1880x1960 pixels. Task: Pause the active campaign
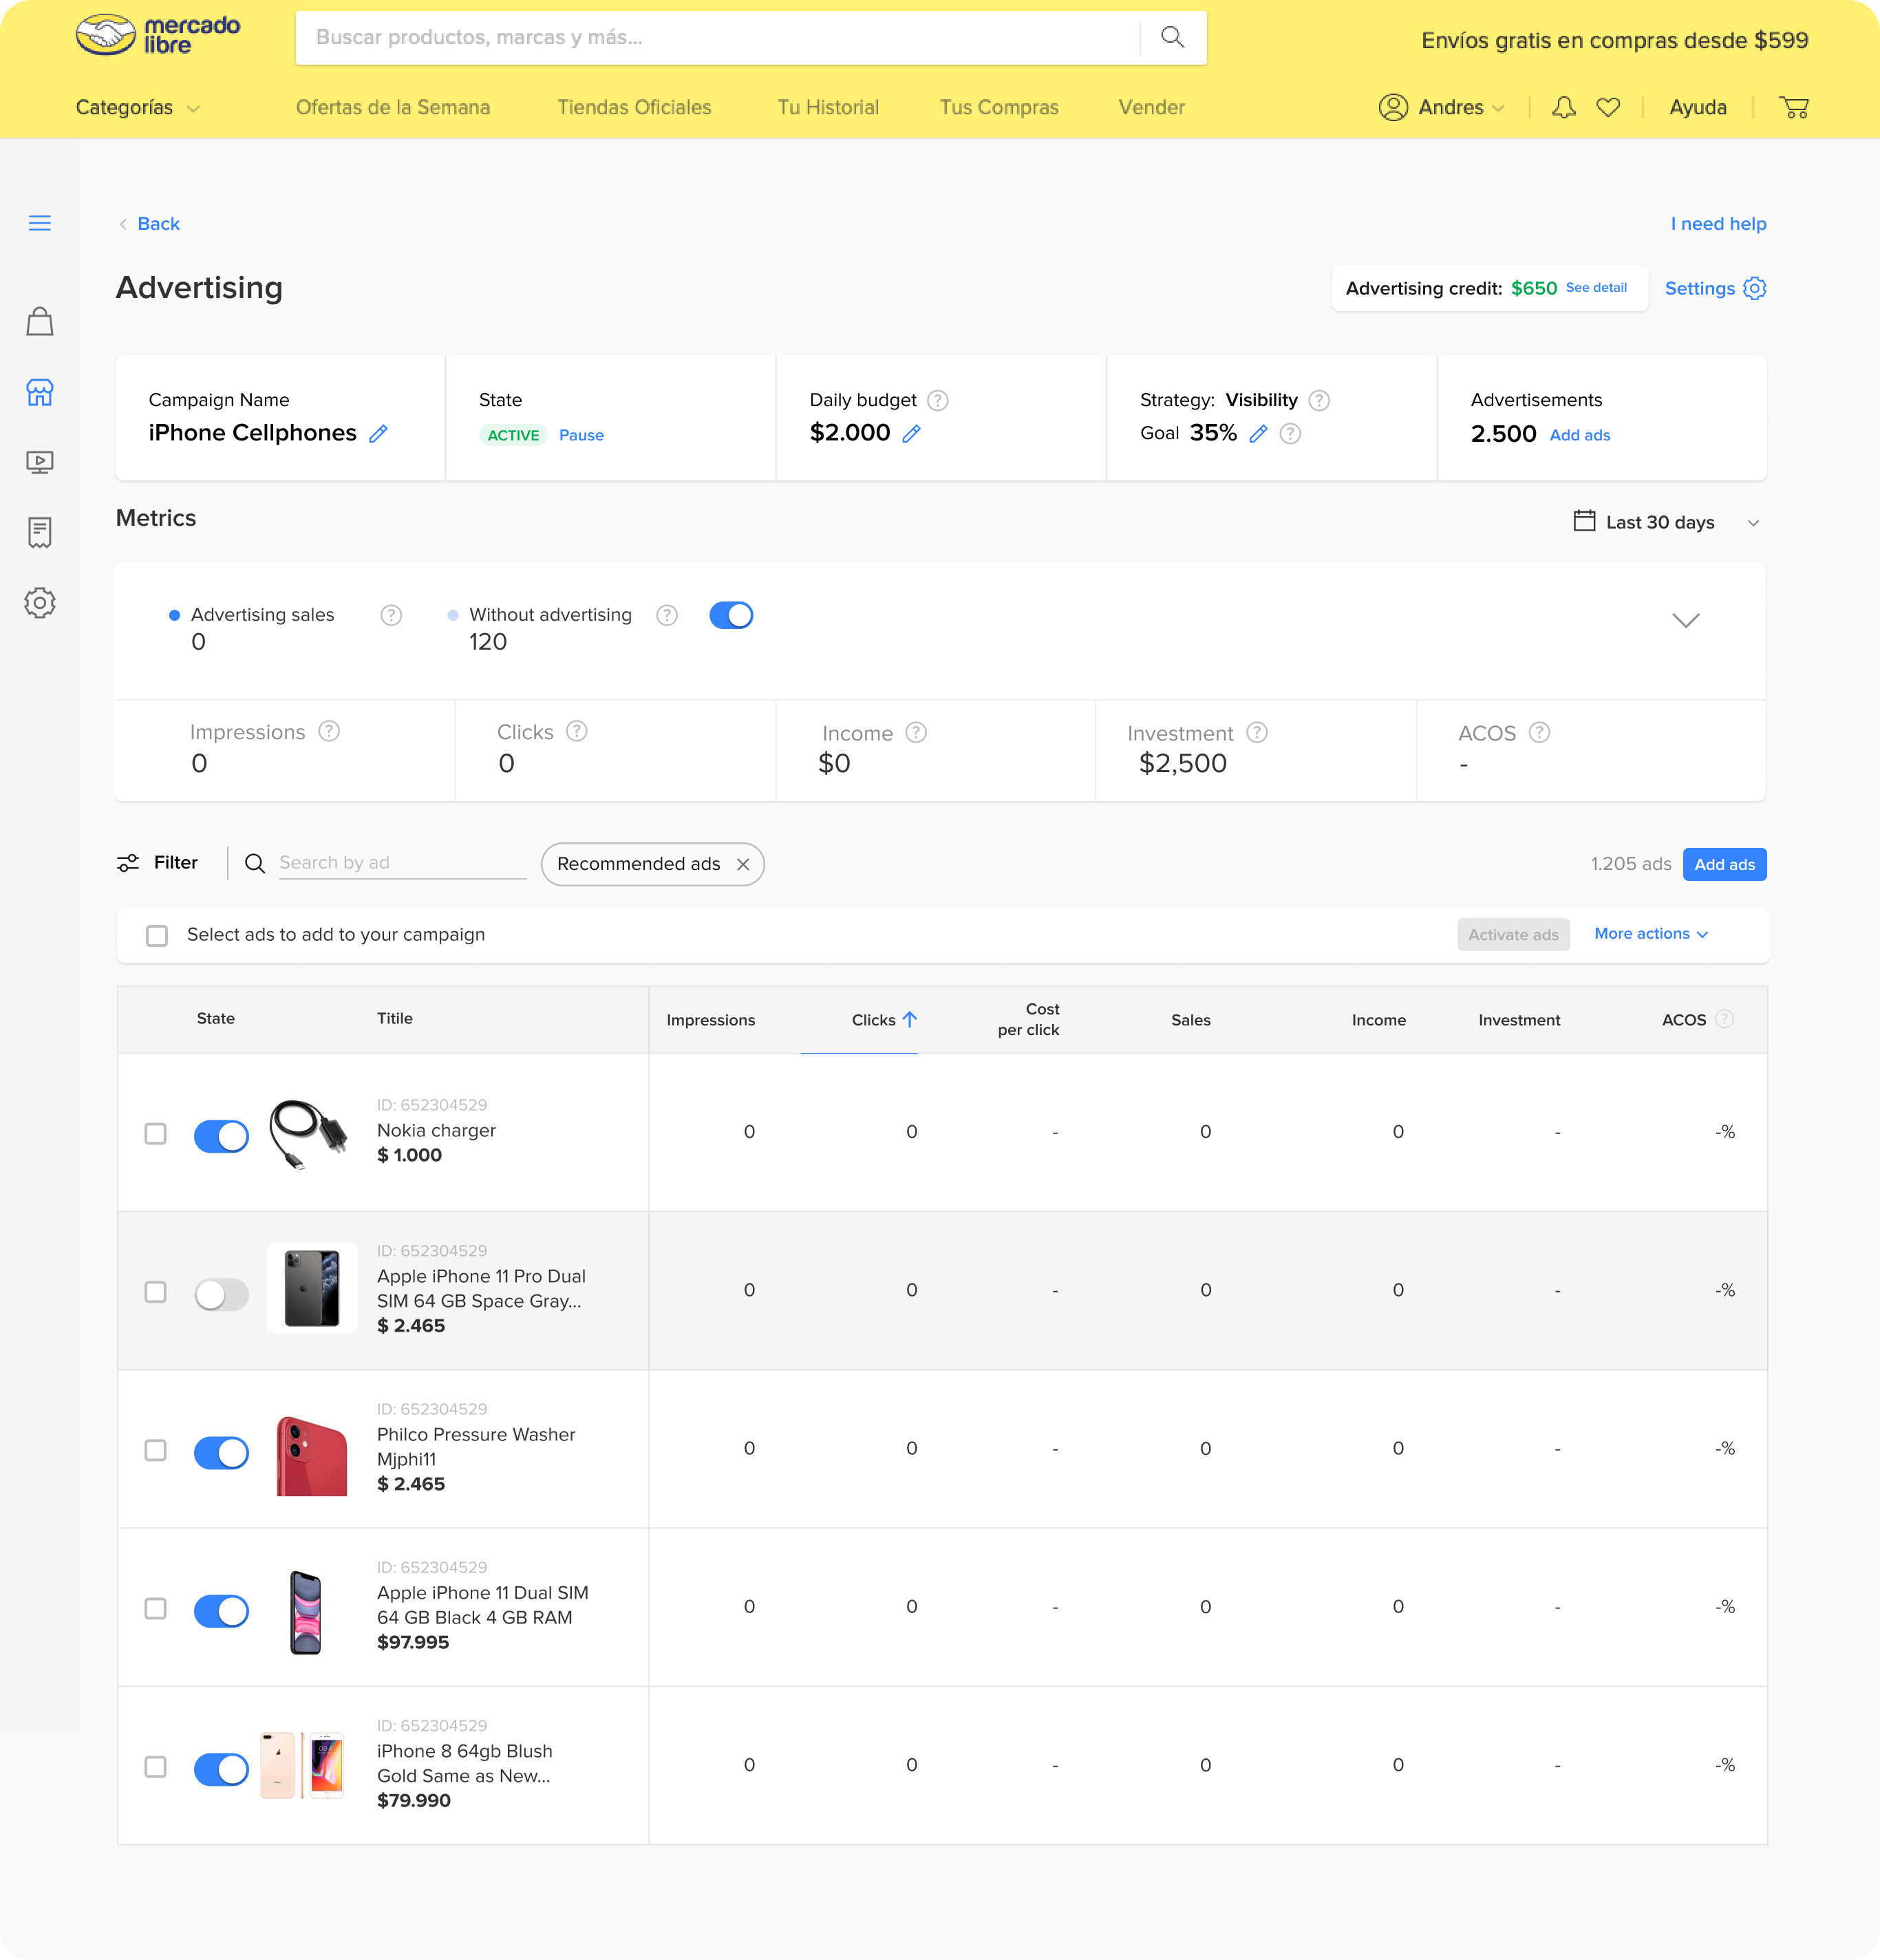[x=581, y=436]
